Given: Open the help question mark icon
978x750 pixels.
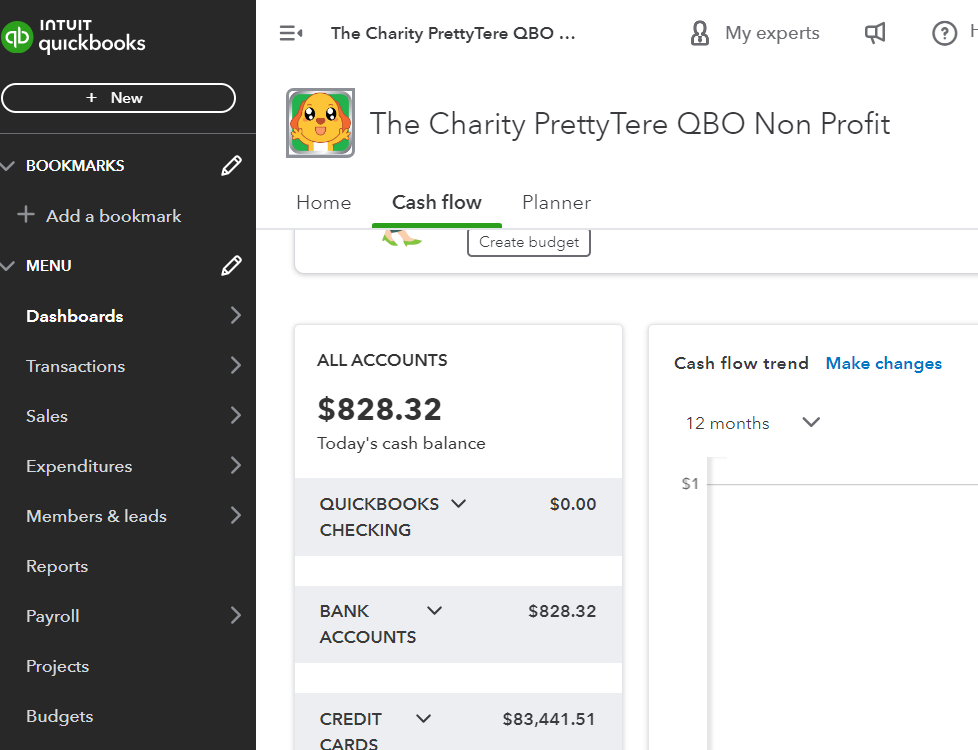Looking at the screenshot, I should (944, 34).
